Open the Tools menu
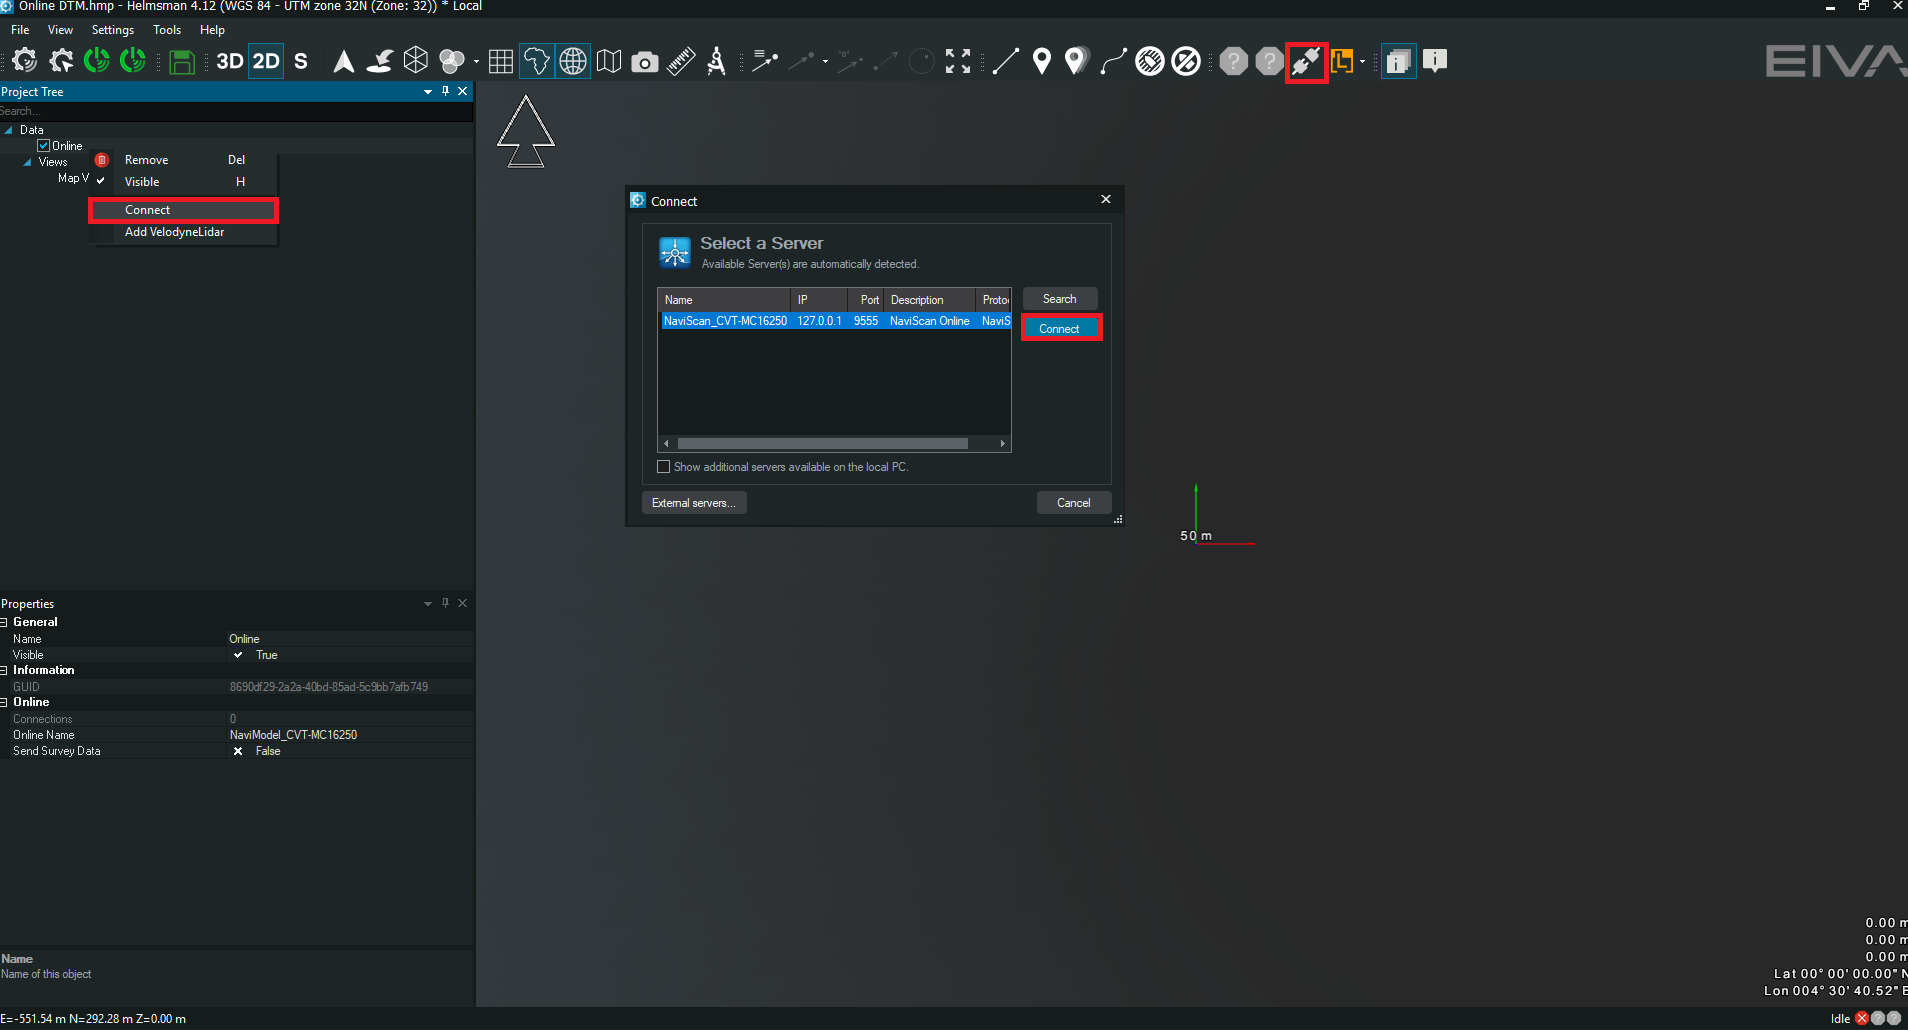Viewport: 1908px width, 1030px height. [x=167, y=30]
